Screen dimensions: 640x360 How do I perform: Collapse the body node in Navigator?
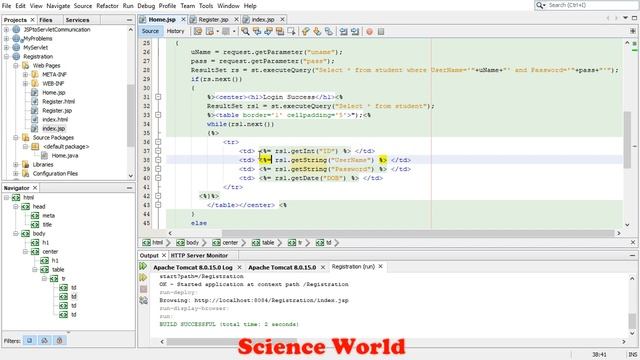(16, 233)
